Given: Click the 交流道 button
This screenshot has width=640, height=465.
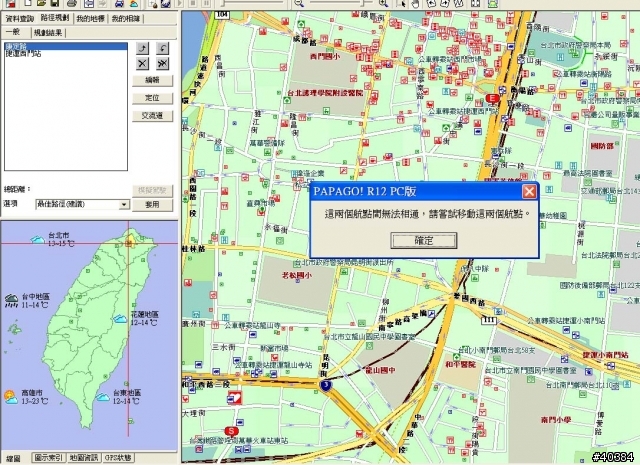Looking at the screenshot, I should click(x=152, y=116).
